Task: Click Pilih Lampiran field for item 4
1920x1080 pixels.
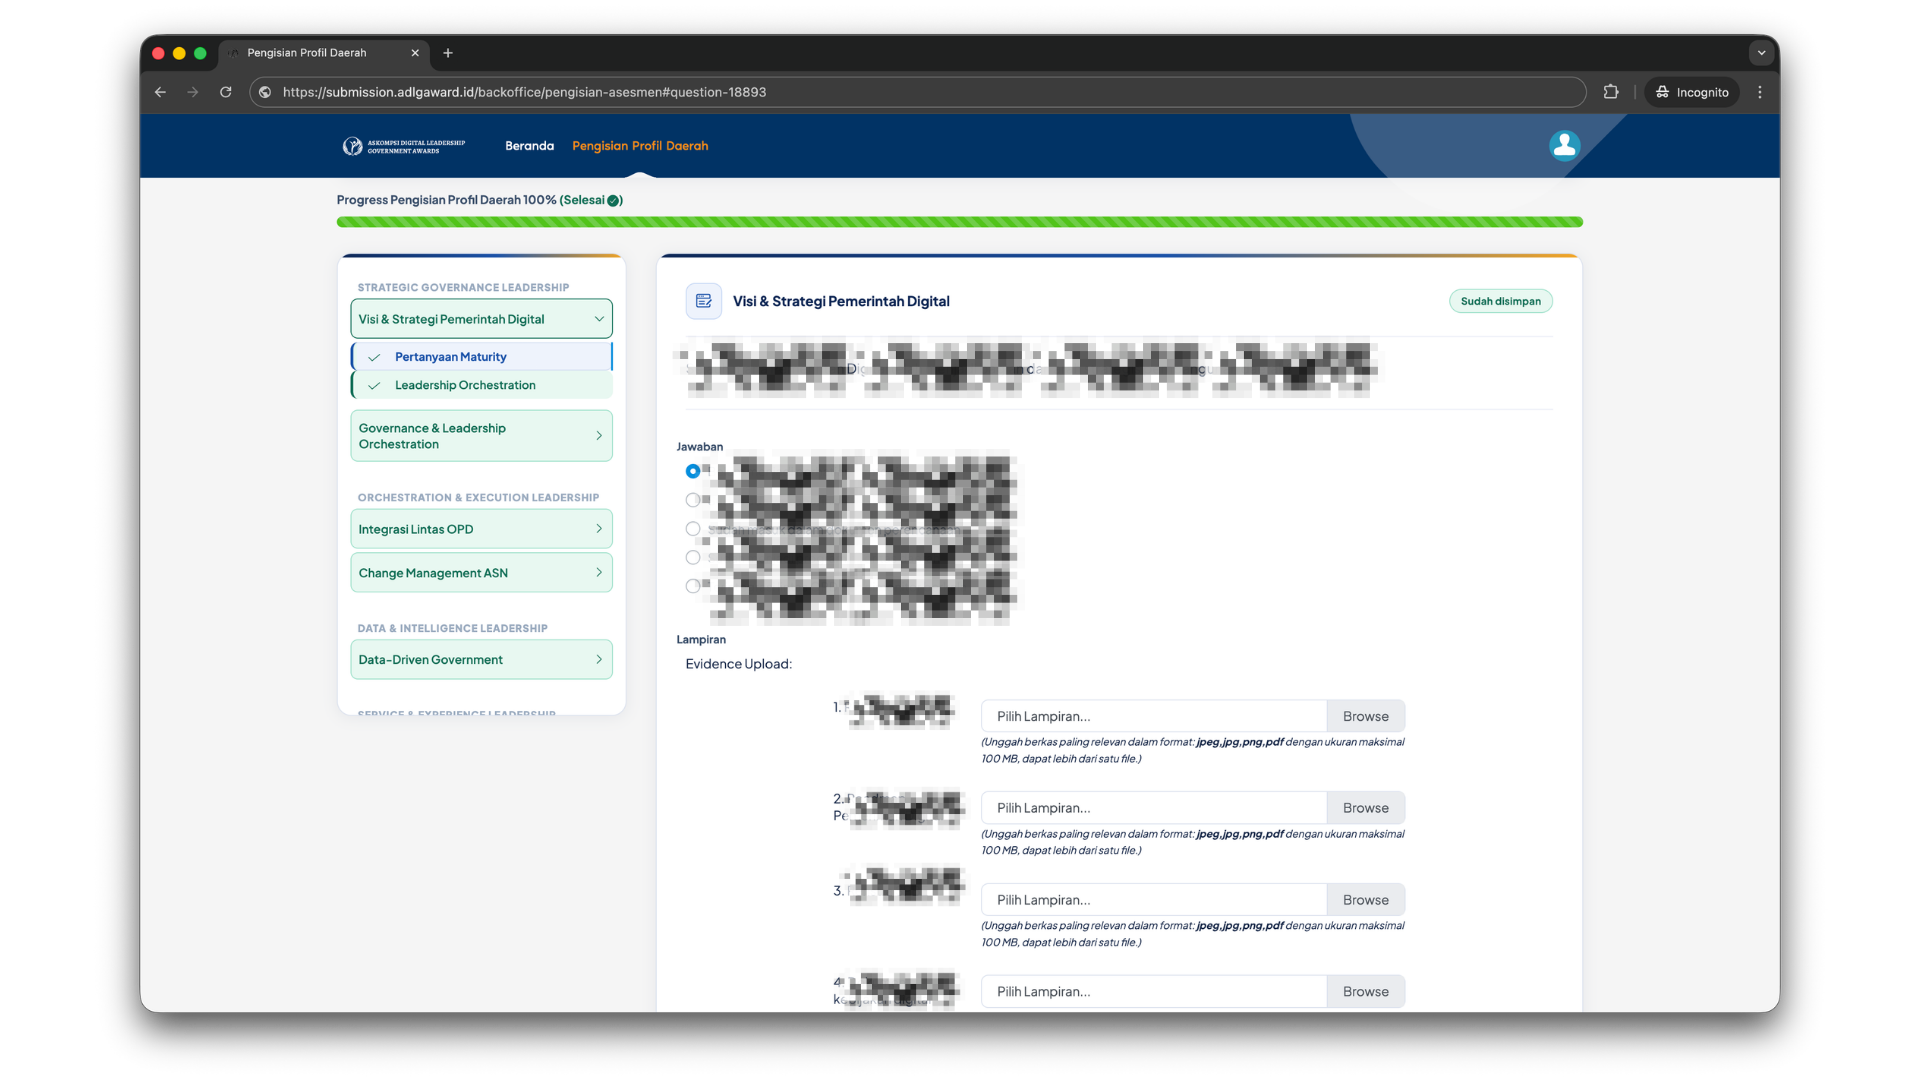Action: 1154,992
